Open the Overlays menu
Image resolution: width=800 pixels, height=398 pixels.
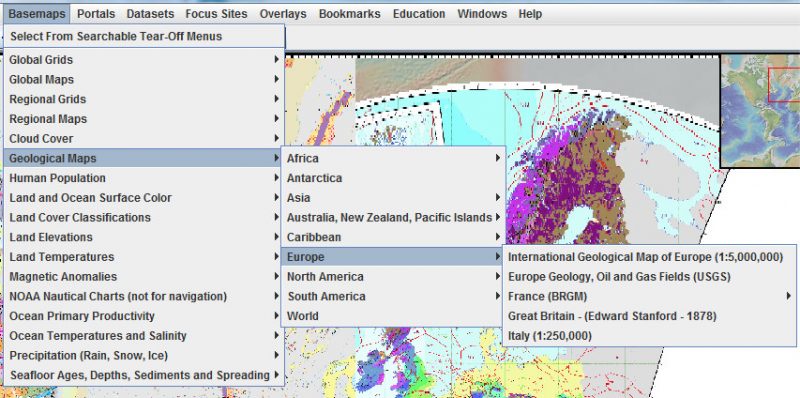point(283,14)
